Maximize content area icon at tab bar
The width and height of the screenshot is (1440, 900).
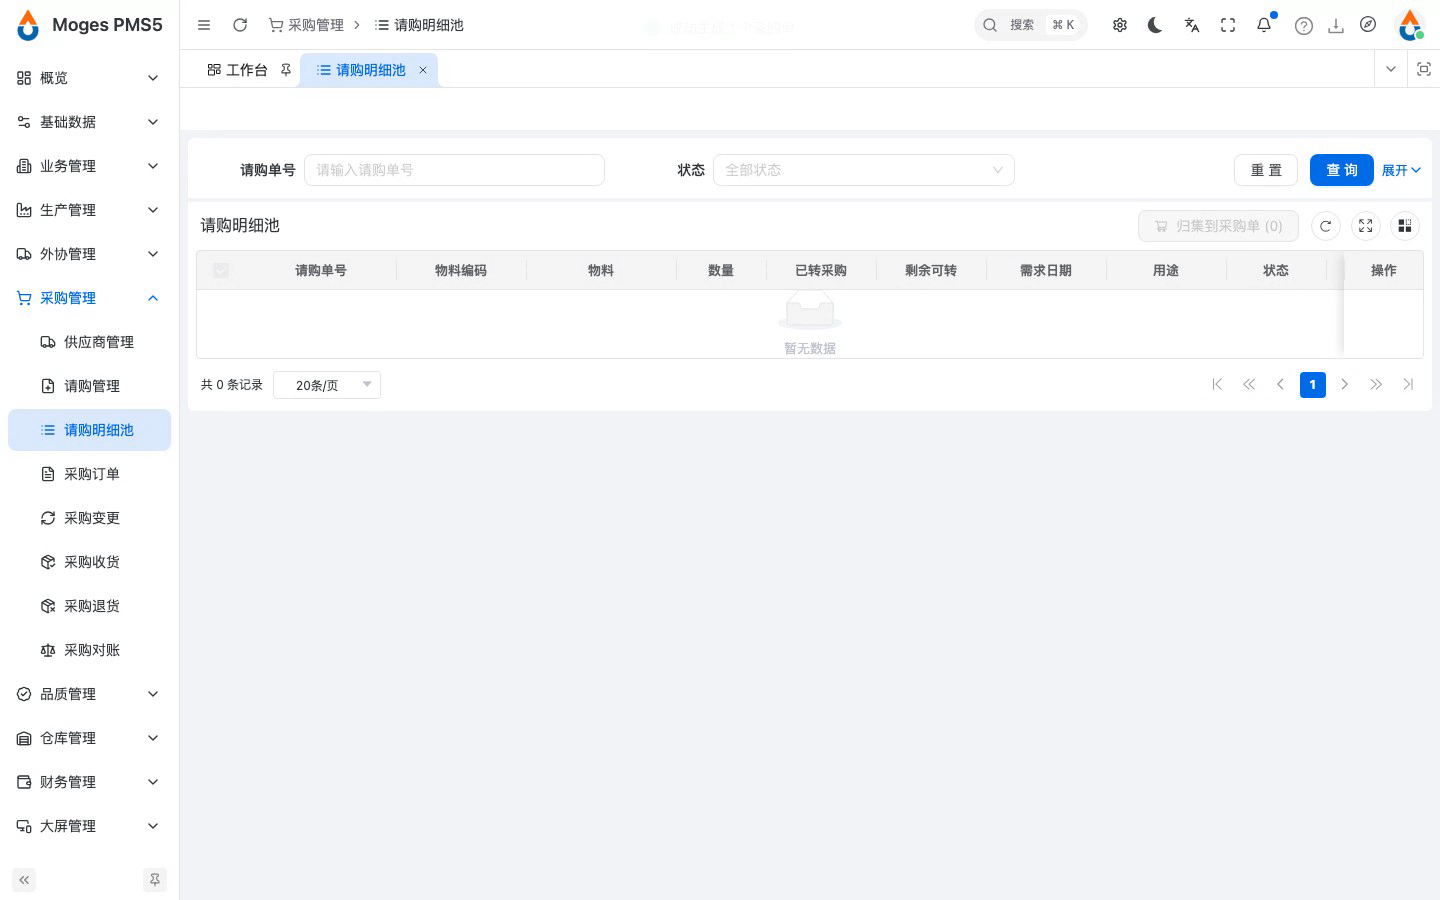pyautogui.click(x=1424, y=69)
